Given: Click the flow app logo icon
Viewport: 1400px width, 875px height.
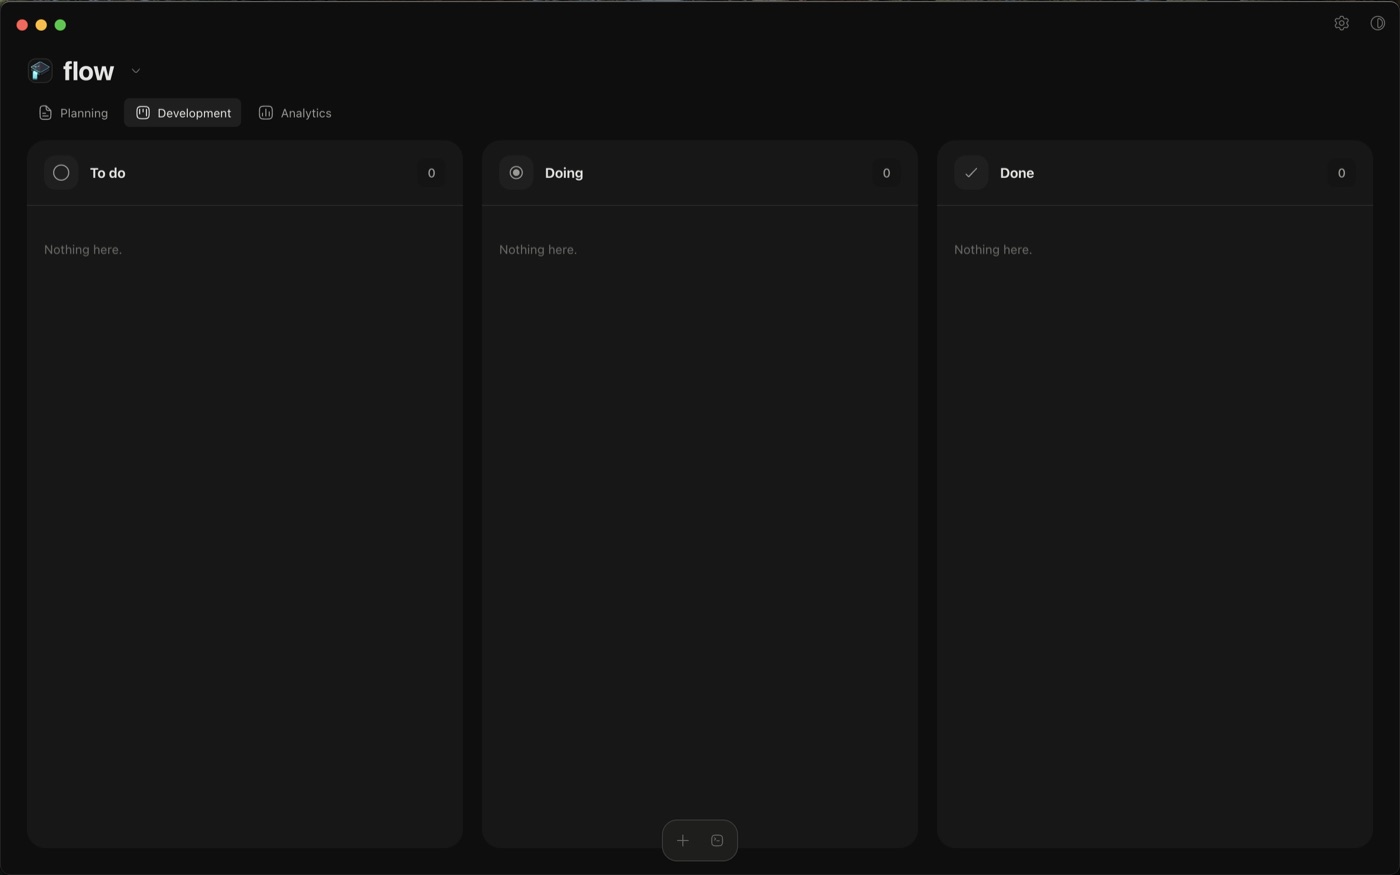Looking at the screenshot, I should click(40, 71).
